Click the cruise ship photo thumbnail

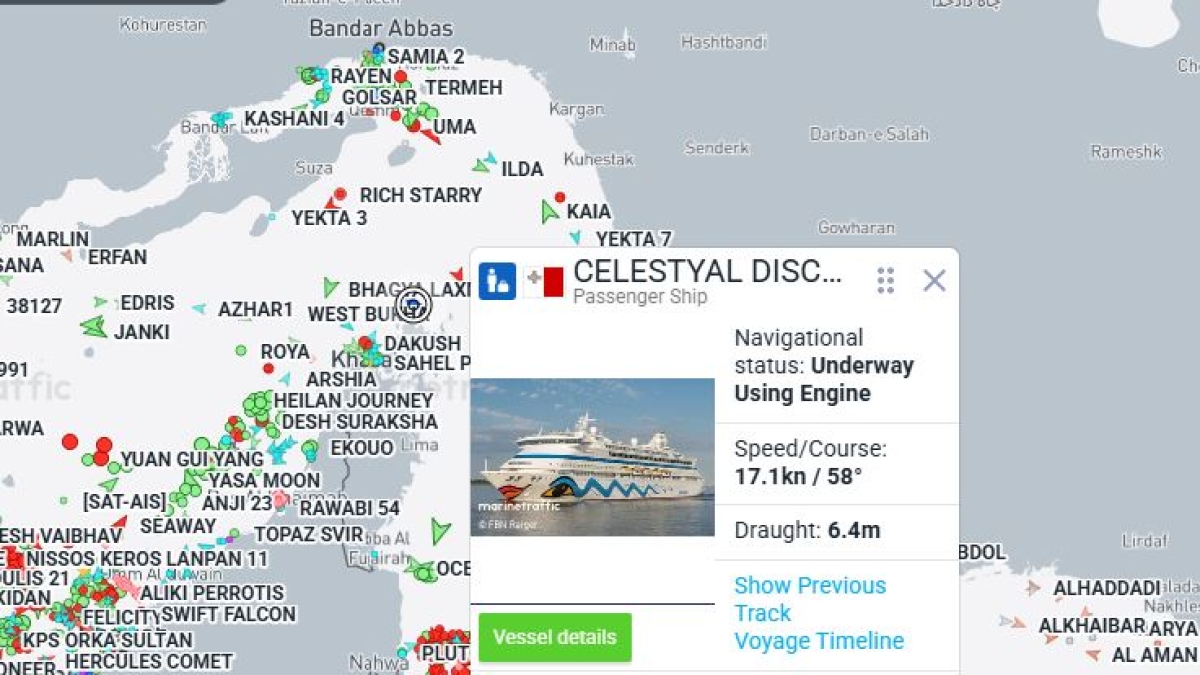point(593,457)
